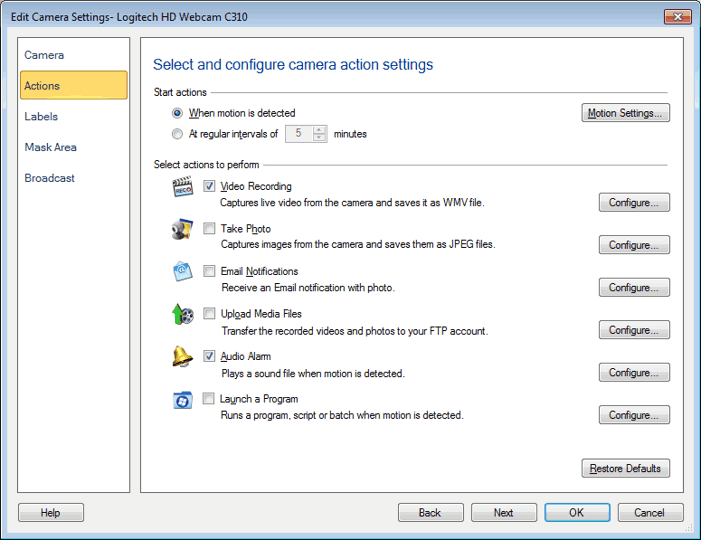The image size is (701, 540).
Task: Select the Actions page in sidebar
Action: (74, 85)
